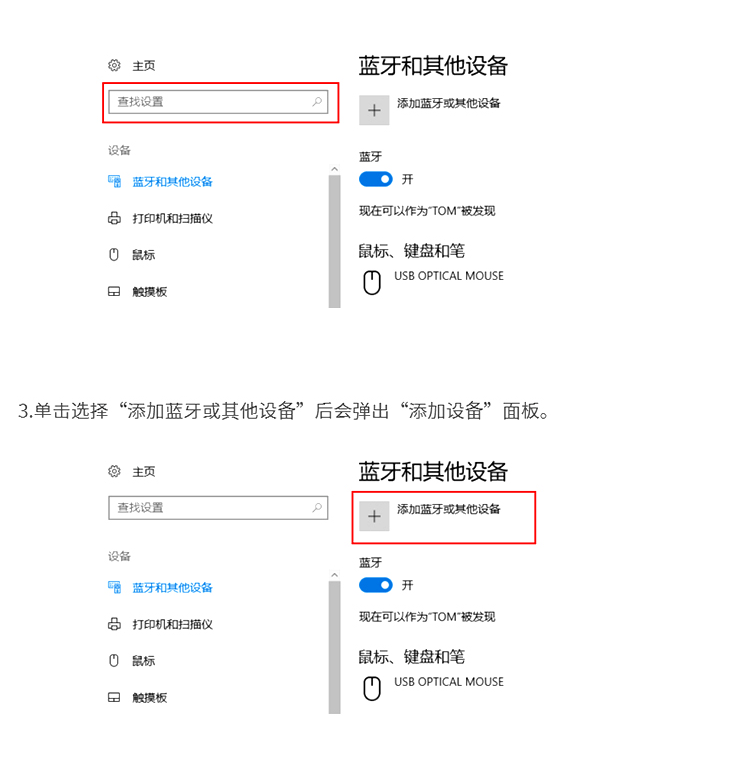Image resolution: width=750 pixels, height=782 pixels.
Task: Click the plus icon inside the red-outlined add device box
Action: 374,516
